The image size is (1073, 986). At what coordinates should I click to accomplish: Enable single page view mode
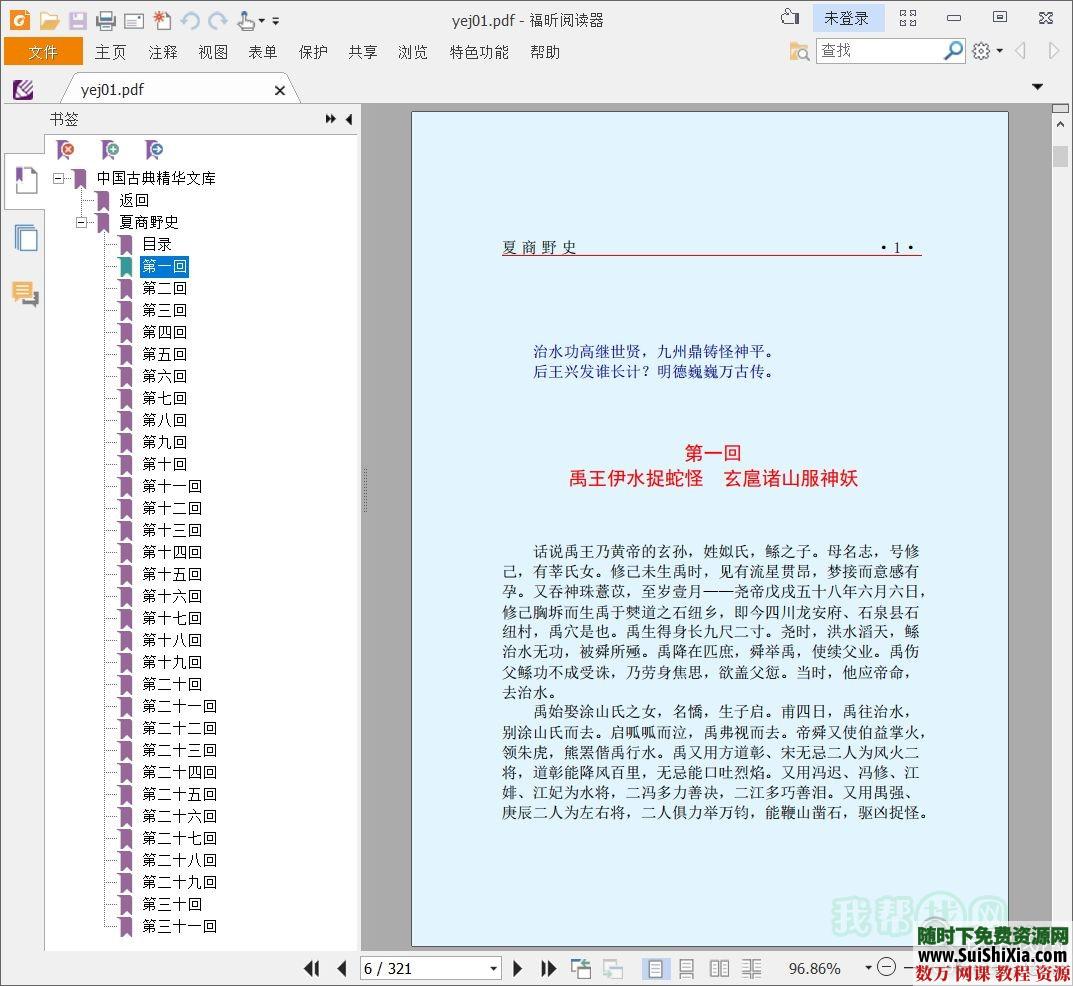655,968
